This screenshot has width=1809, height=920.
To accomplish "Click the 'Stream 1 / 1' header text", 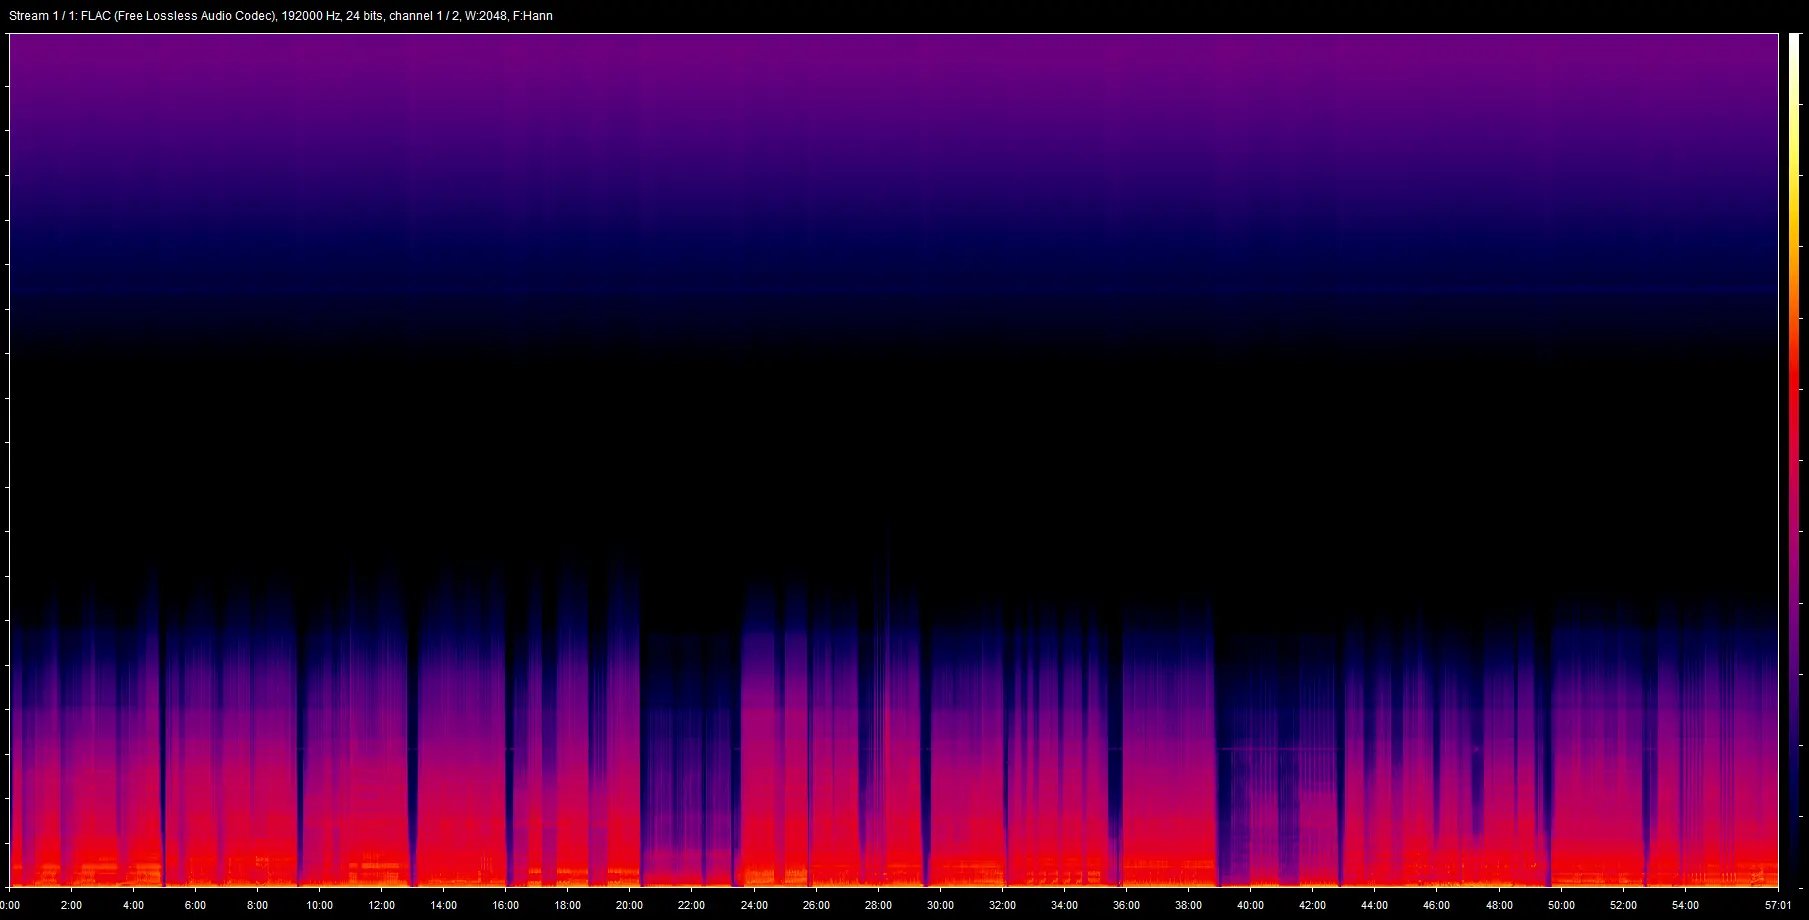I will click(x=43, y=16).
